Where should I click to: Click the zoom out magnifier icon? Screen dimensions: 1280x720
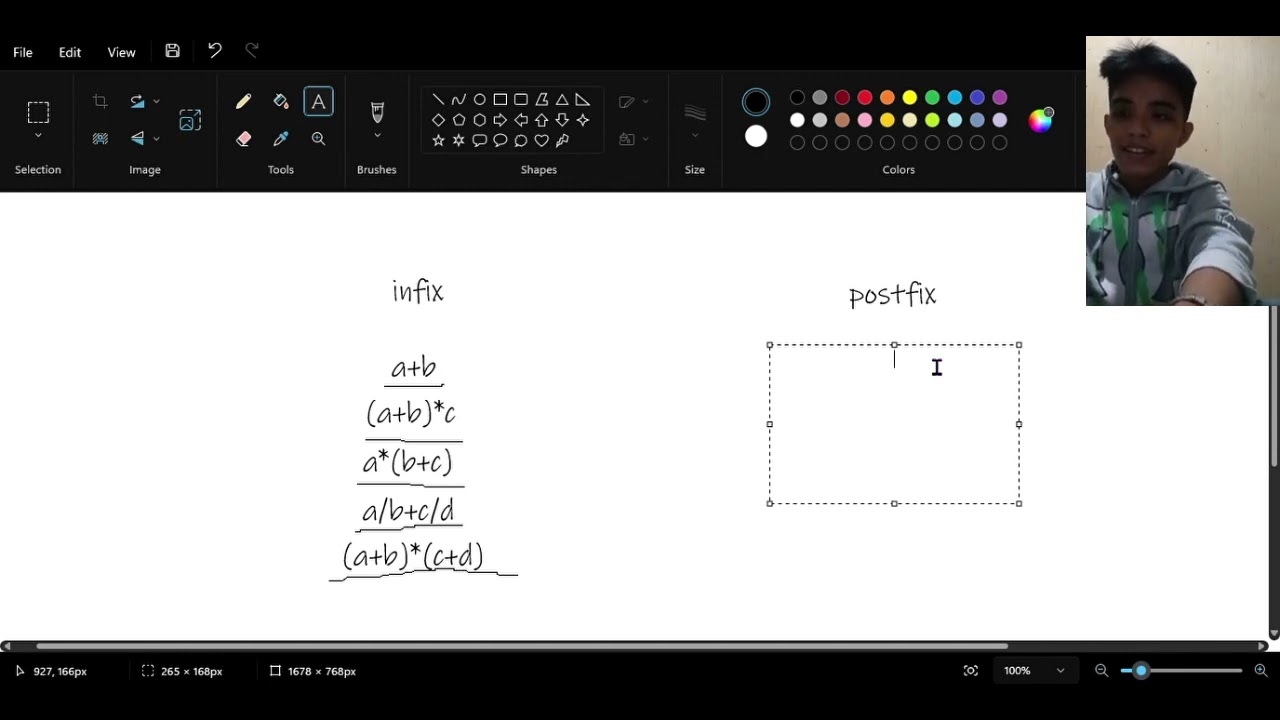pyautogui.click(x=1101, y=671)
